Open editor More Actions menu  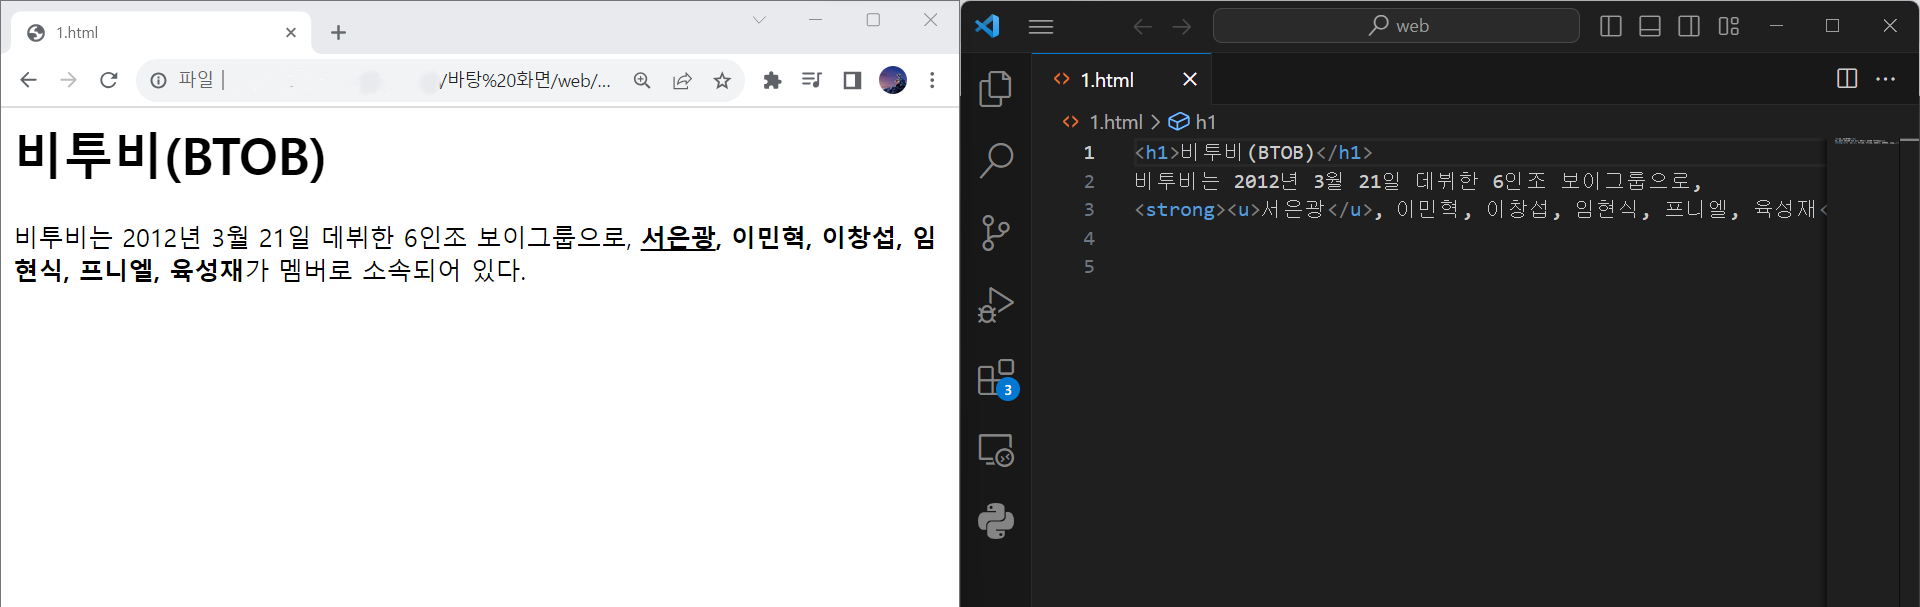1886,79
